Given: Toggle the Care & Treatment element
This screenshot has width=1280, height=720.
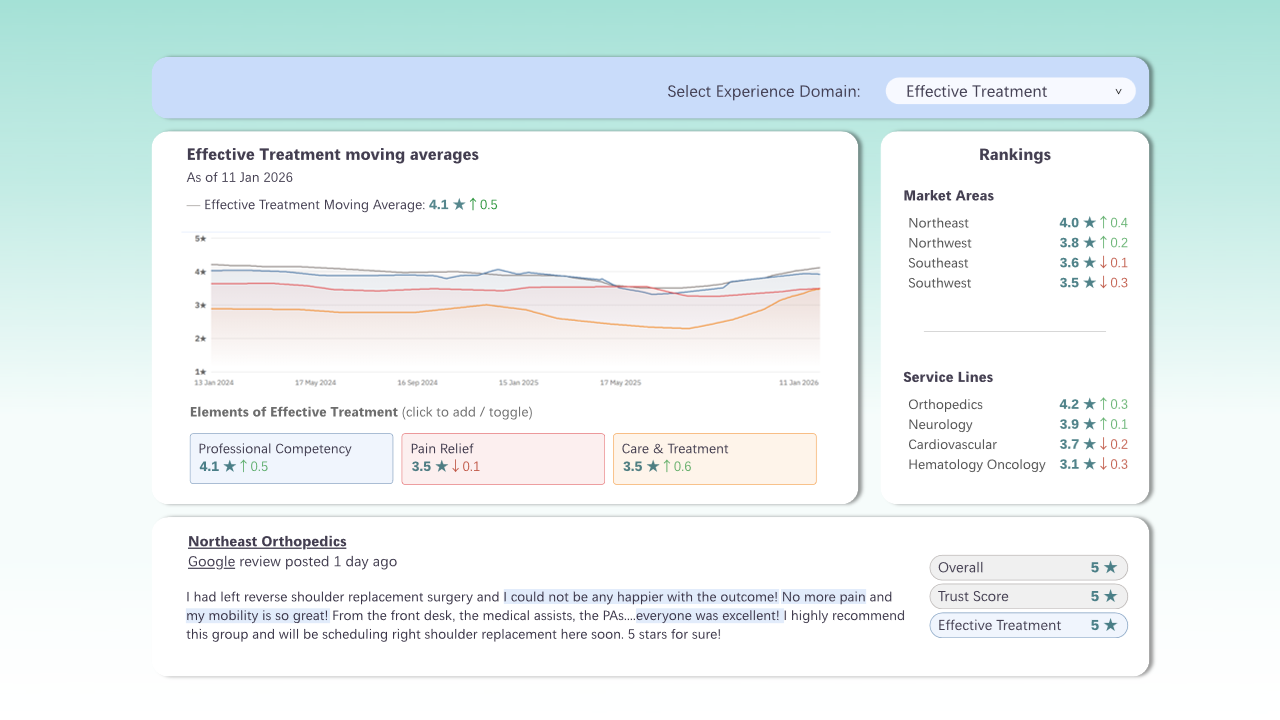Looking at the screenshot, I should pos(714,458).
